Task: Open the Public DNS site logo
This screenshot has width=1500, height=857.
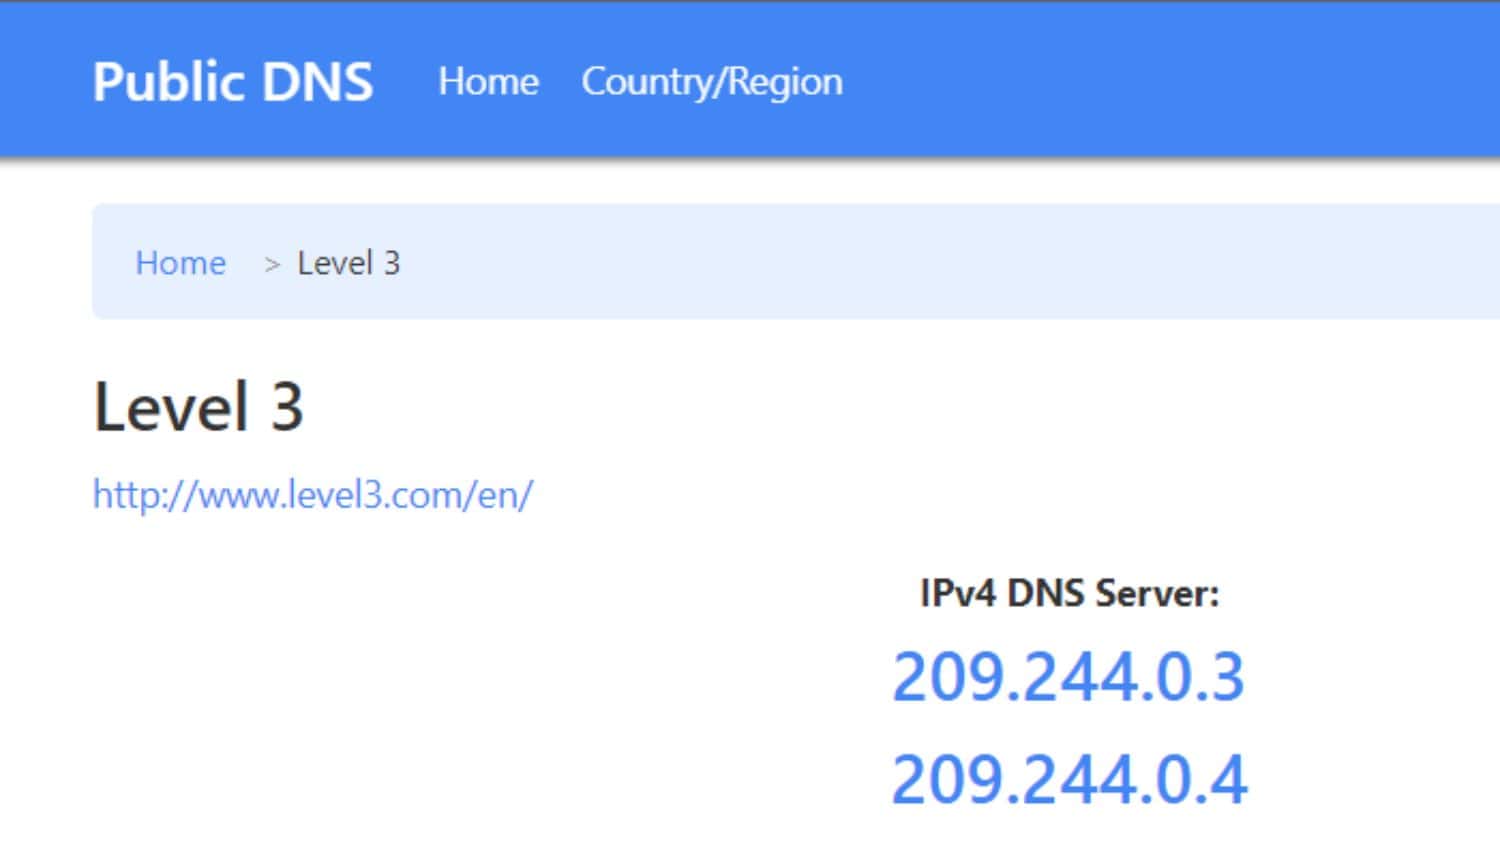Action: coord(233,82)
